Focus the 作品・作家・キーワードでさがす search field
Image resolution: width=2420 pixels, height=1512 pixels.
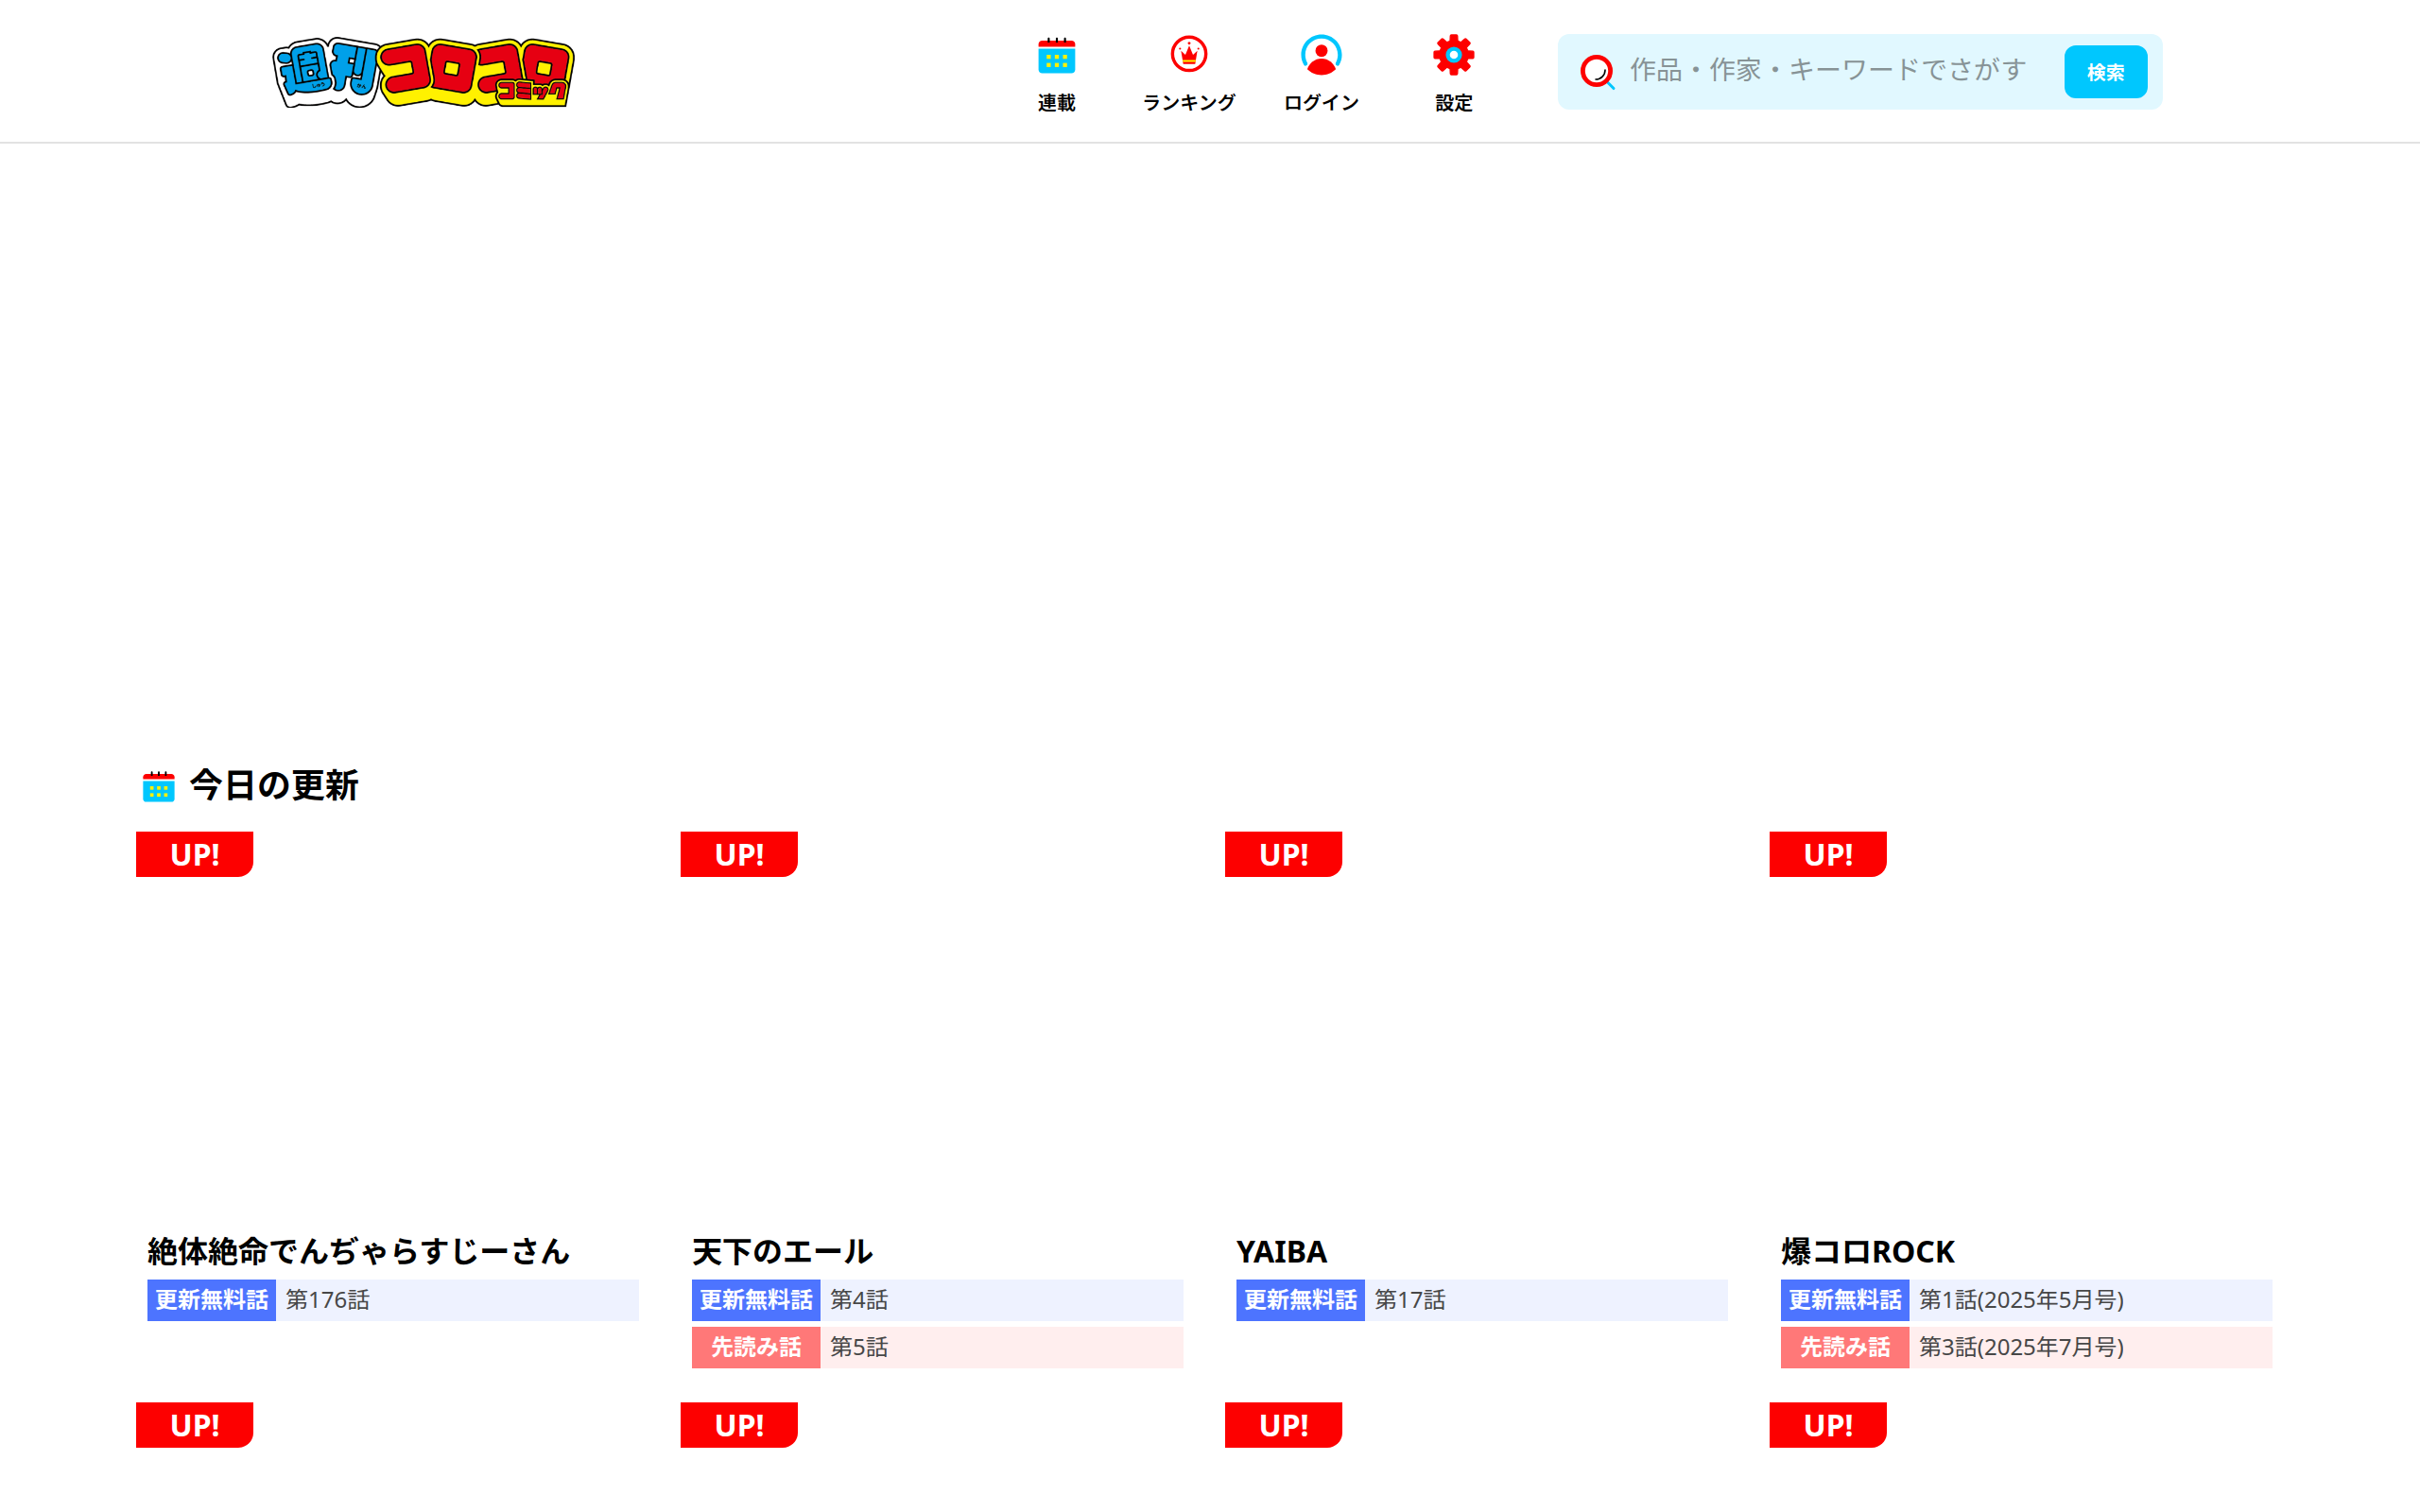click(1828, 70)
